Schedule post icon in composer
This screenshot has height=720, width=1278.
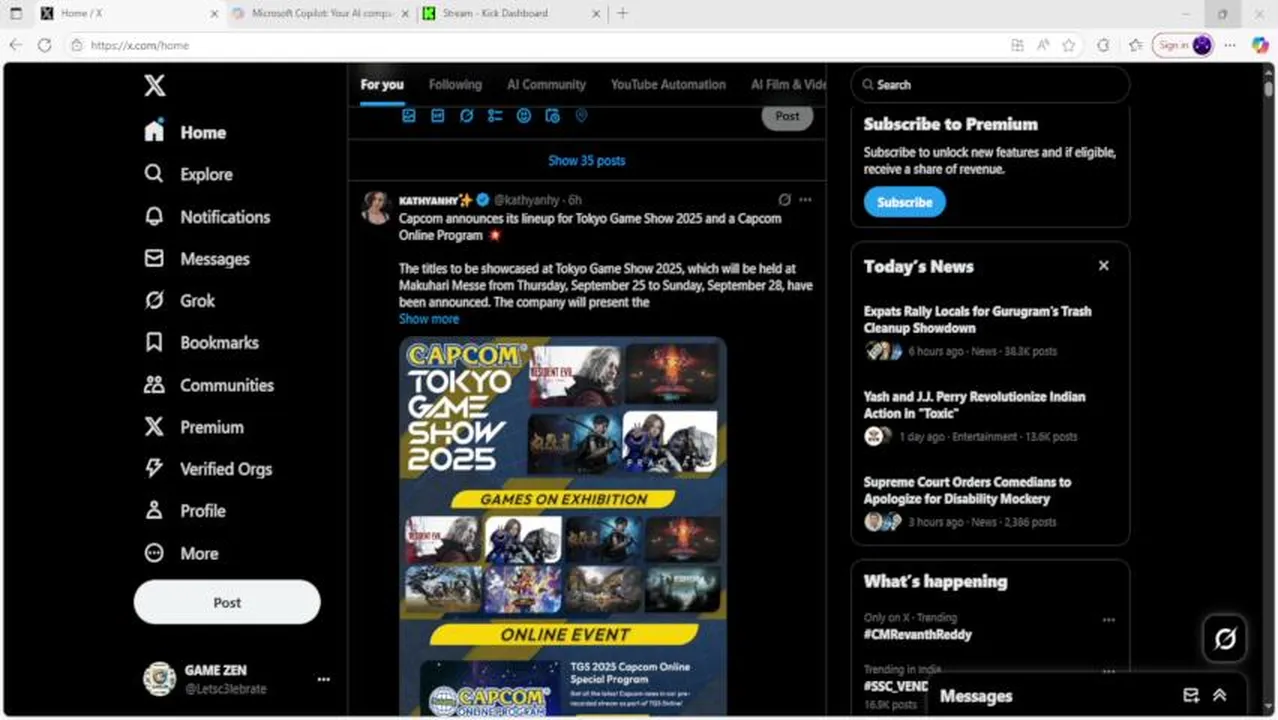pos(552,116)
